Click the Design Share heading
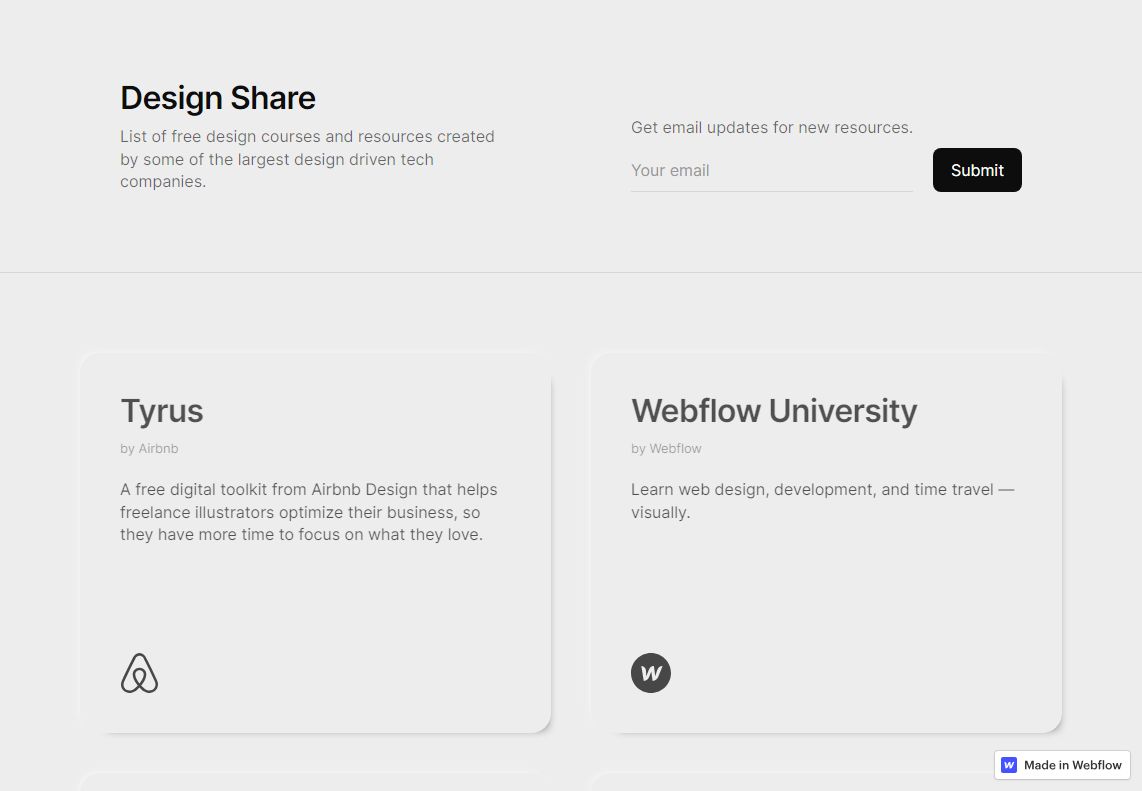Viewport: 1142px width, 791px height. (218, 98)
